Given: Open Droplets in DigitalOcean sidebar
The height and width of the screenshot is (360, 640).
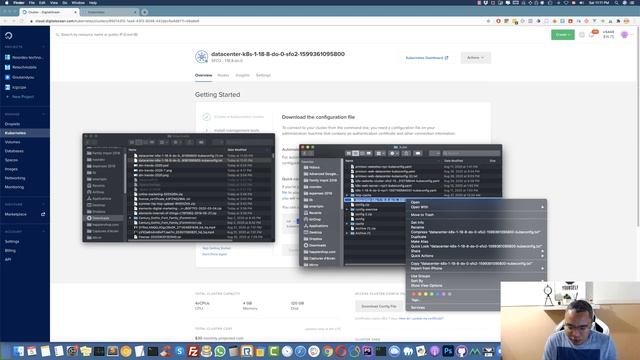Looking at the screenshot, I should [x=12, y=124].
